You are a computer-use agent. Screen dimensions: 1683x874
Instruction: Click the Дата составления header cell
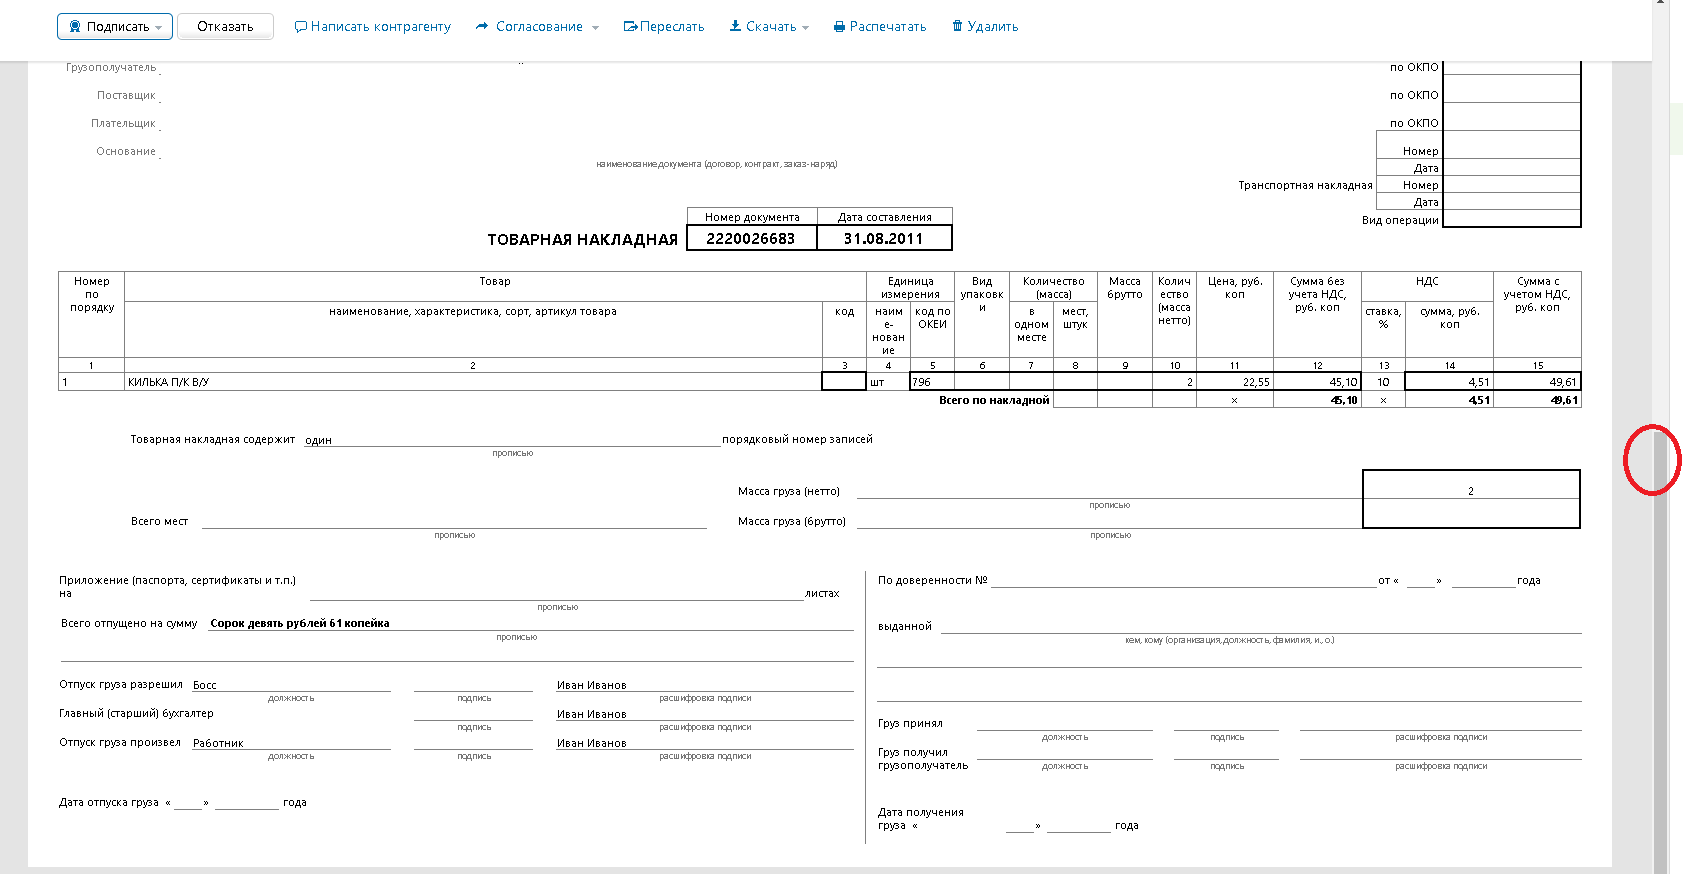(x=885, y=217)
